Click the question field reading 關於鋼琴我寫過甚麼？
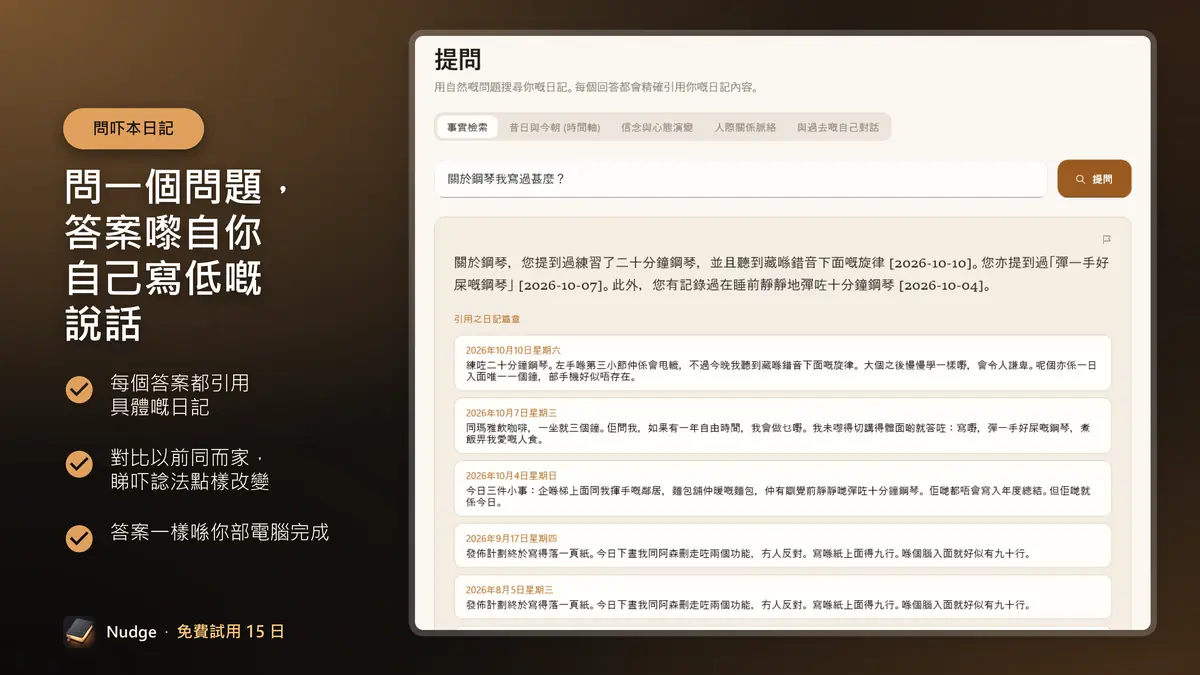Screen dimensions: 1200x675 click(741, 179)
